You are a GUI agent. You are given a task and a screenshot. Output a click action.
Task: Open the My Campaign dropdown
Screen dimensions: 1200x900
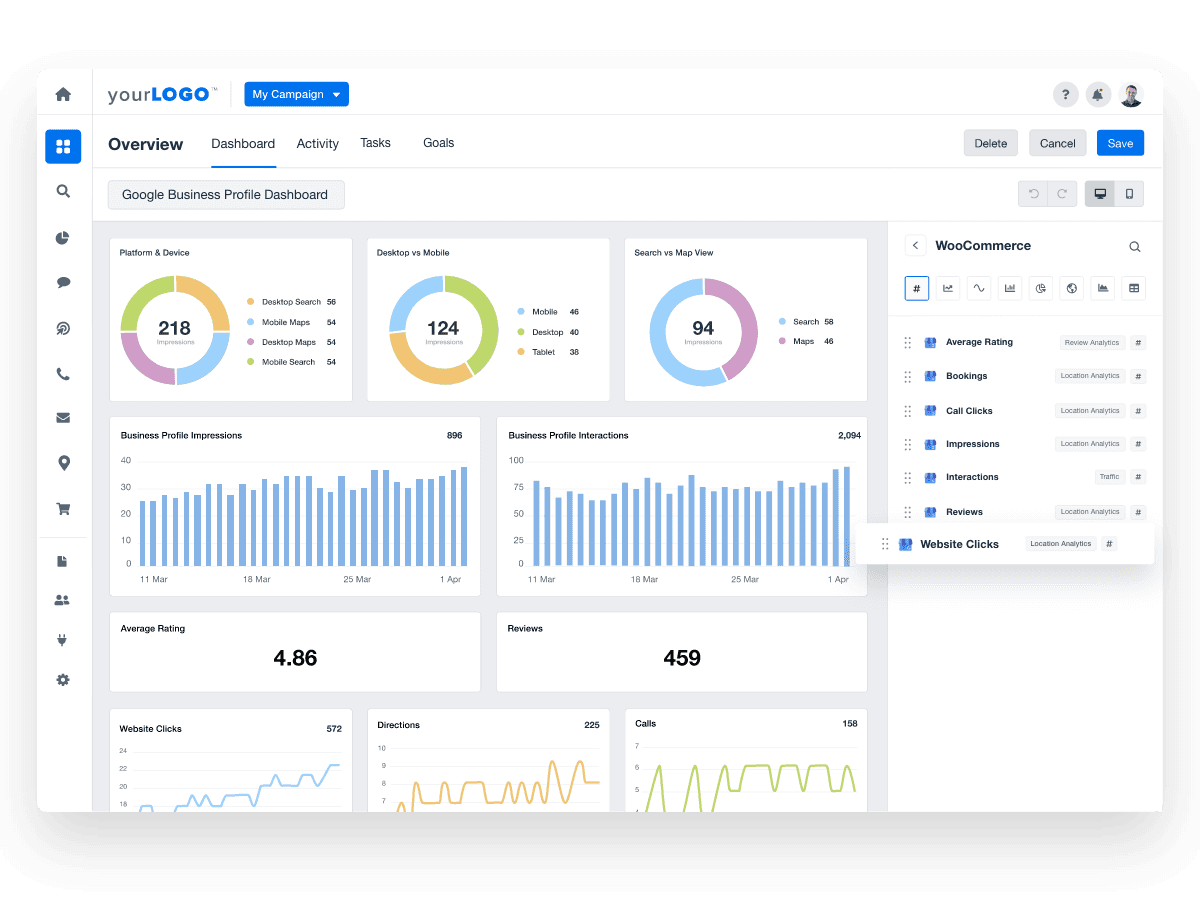coord(296,95)
